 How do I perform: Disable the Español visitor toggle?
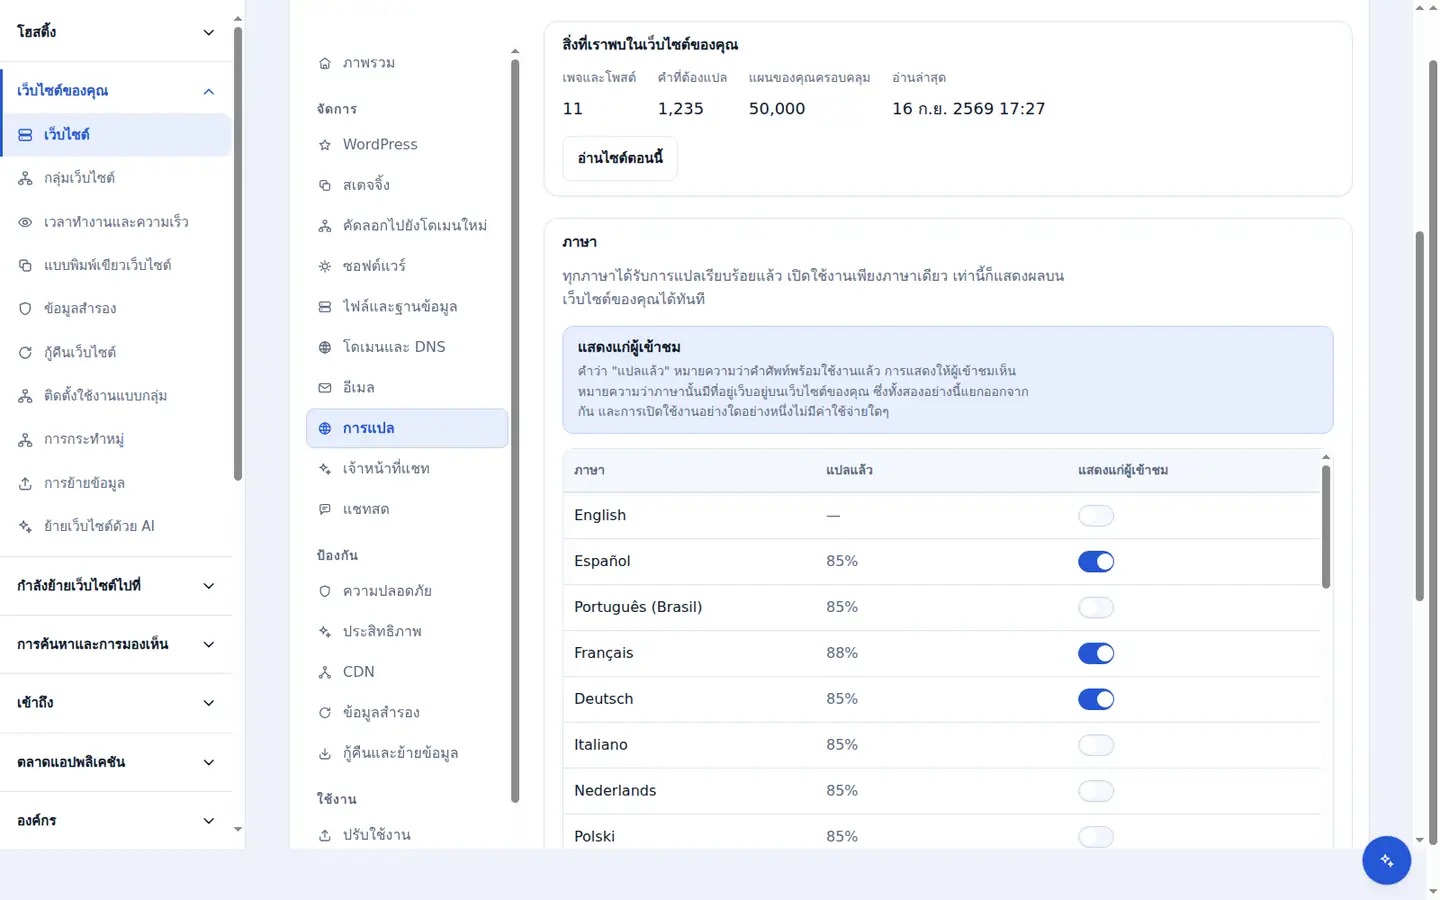(x=1096, y=562)
